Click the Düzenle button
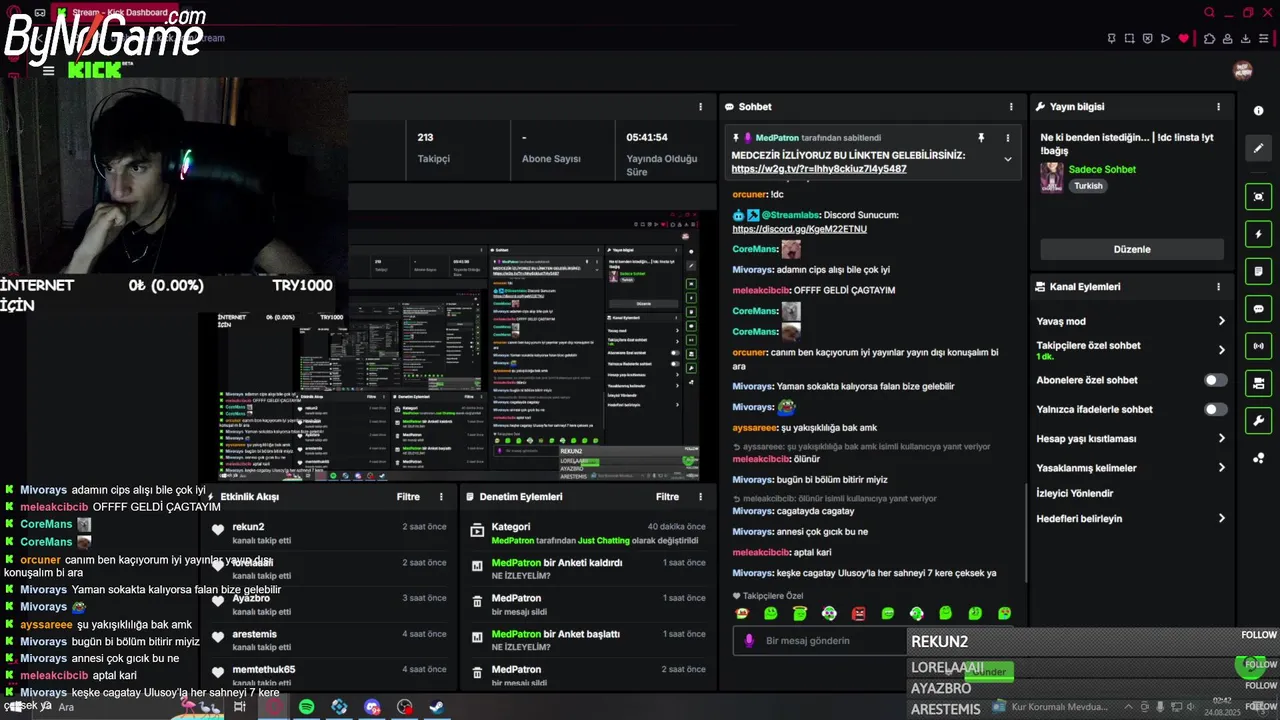Viewport: 1280px width, 720px height. [x=1132, y=249]
